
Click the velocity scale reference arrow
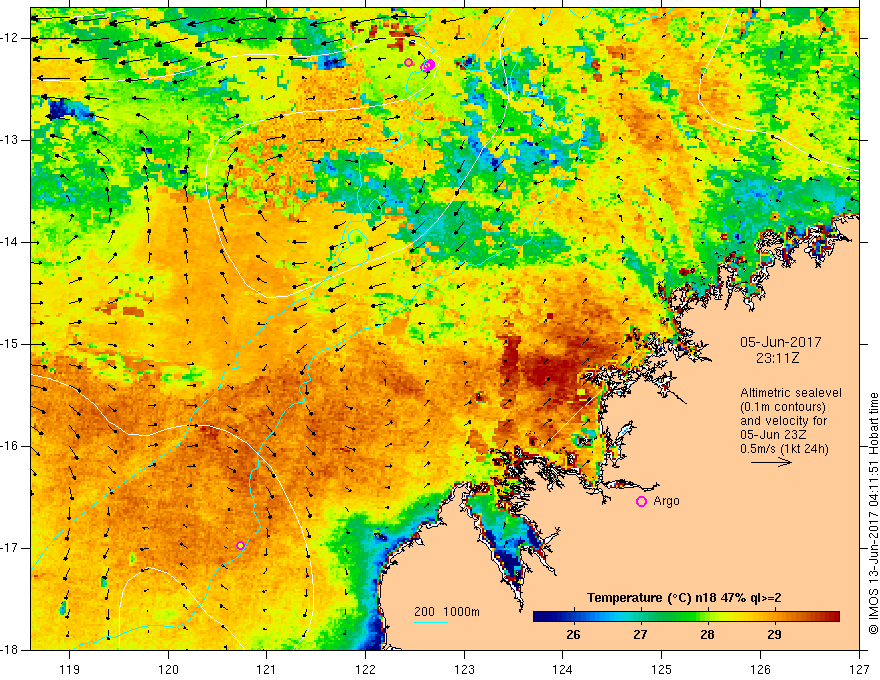tap(771, 462)
